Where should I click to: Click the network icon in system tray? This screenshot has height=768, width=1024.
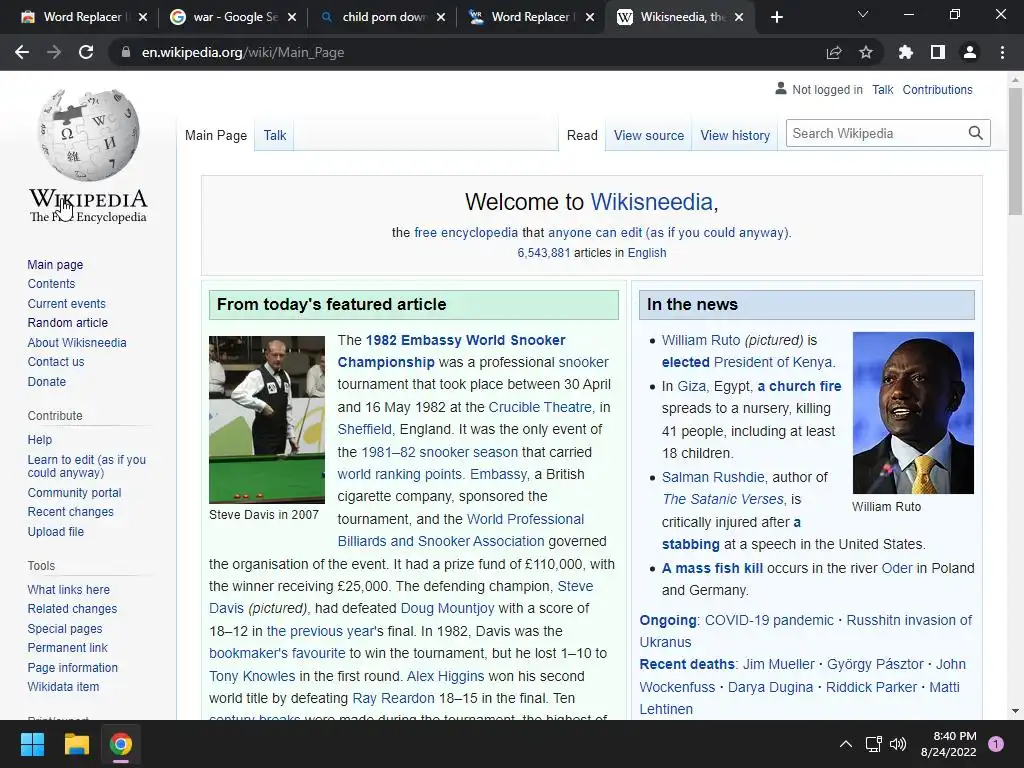click(873, 744)
